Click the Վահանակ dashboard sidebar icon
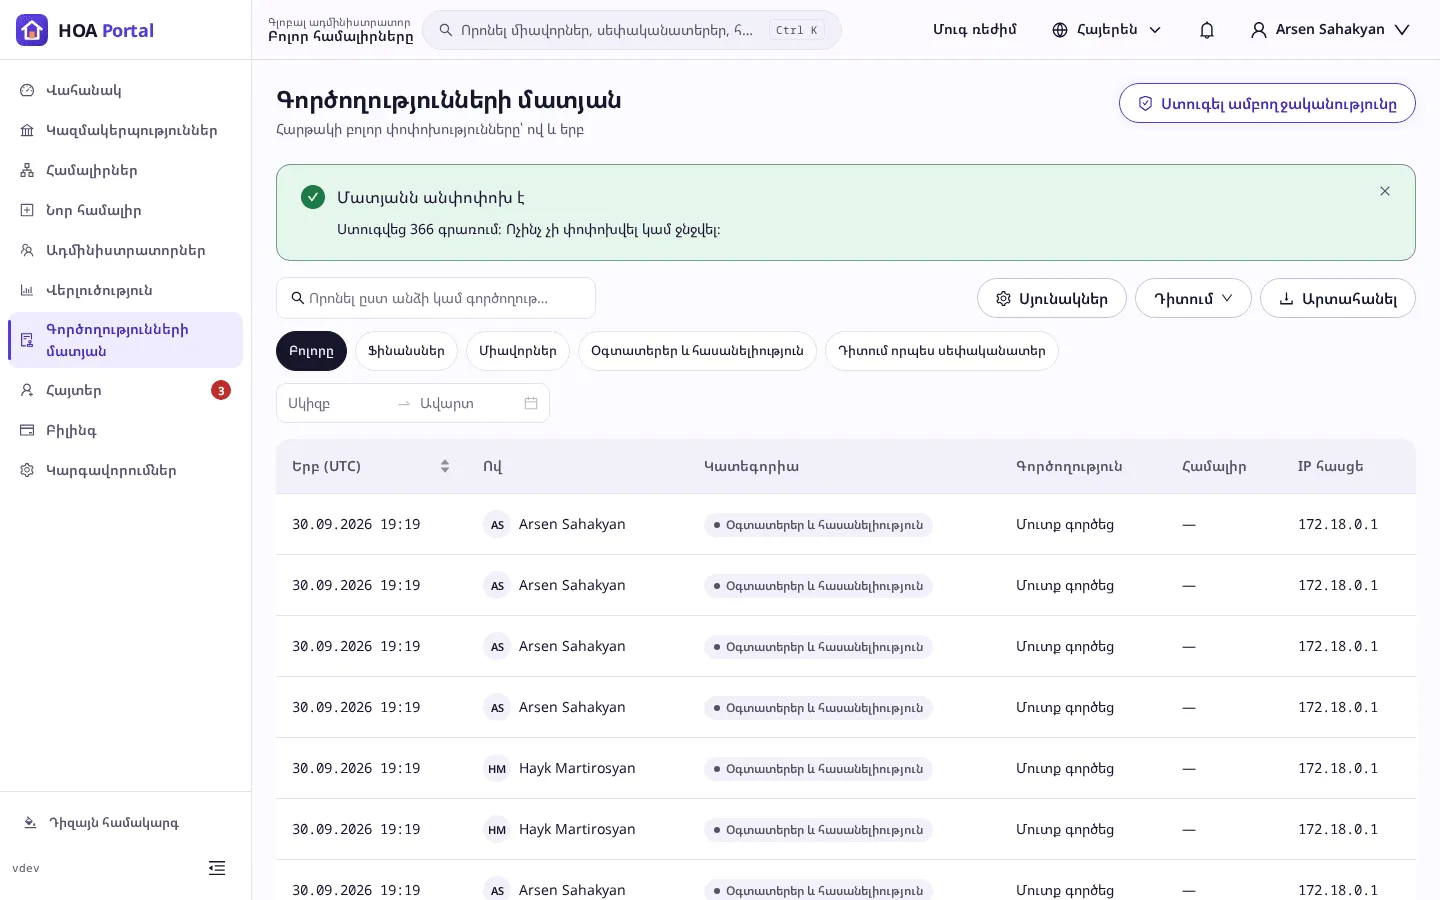 pyautogui.click(x=27, y=90)
